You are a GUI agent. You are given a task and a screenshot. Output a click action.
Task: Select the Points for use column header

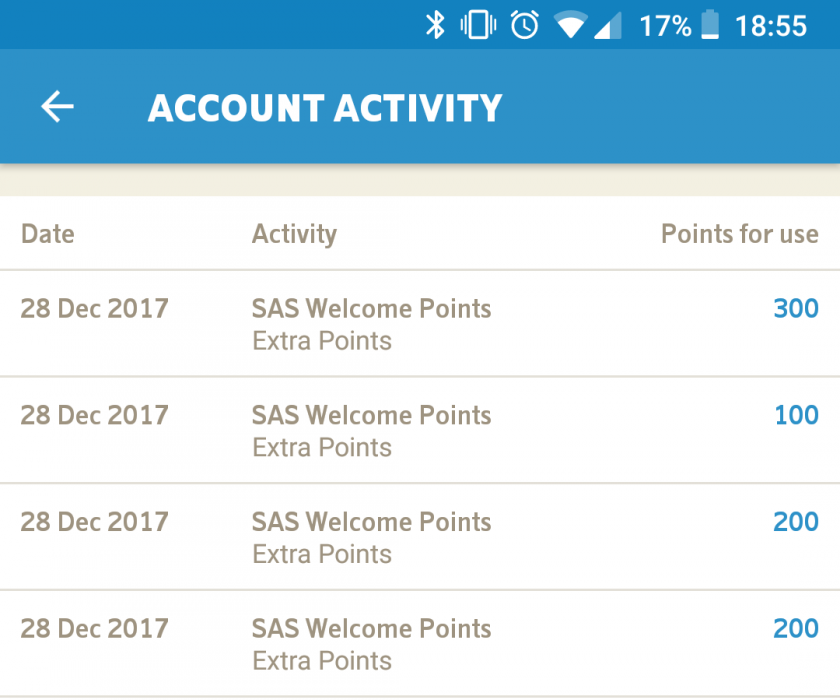click(x=739, y=234)
